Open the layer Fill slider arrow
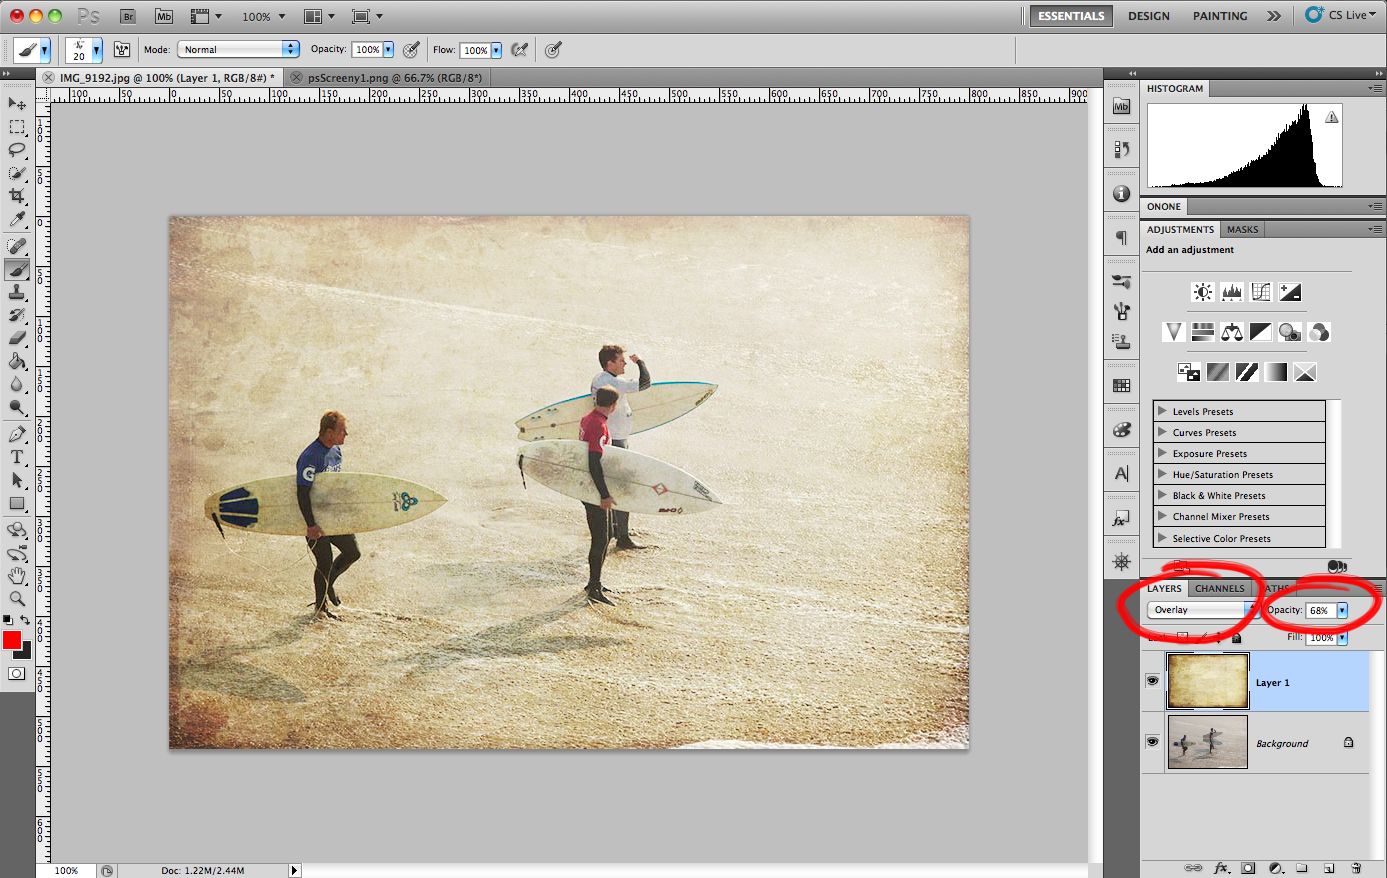Screen dimensions: 1387x878 coord(1342,637)
